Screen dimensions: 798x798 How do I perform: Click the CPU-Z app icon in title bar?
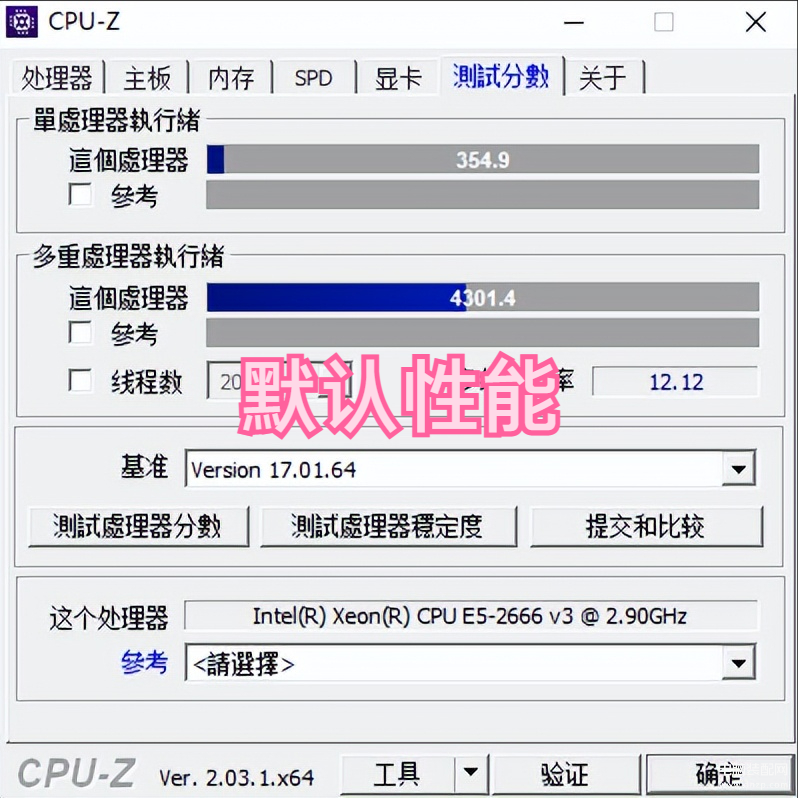click(x=21, y=22)
